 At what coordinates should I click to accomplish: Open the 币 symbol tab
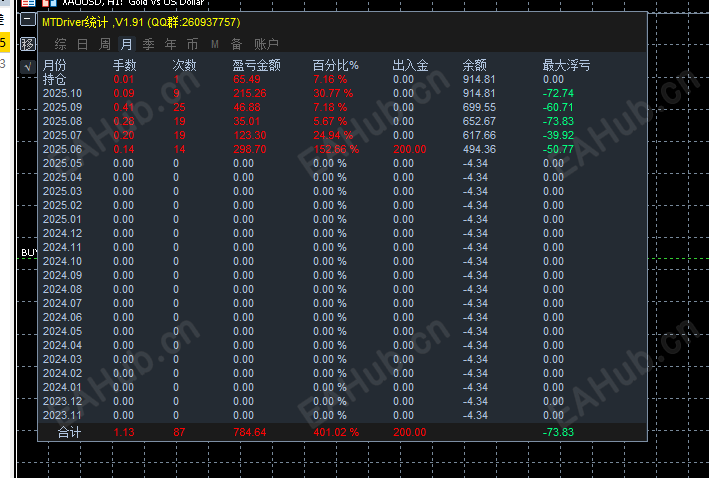pos(193,44)
